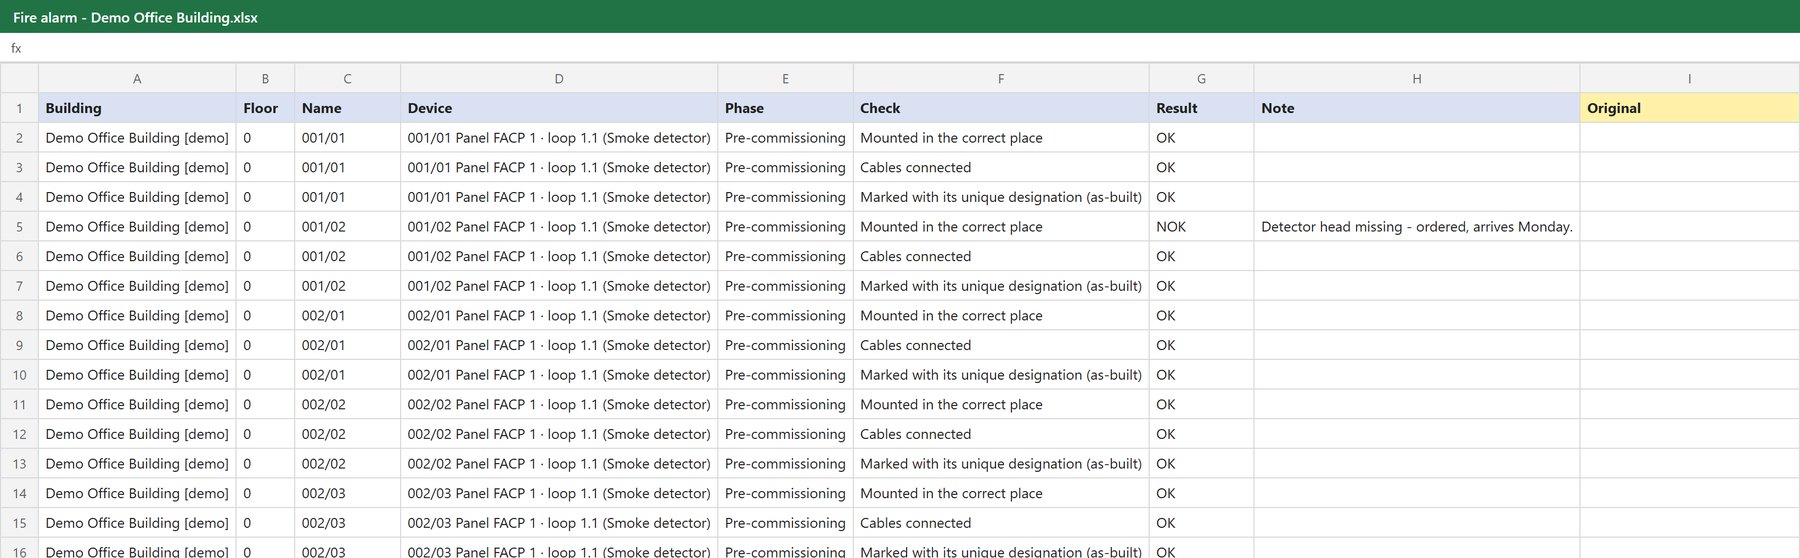
Task: Click the Phase header cell
Action: (x=785, y=108)
